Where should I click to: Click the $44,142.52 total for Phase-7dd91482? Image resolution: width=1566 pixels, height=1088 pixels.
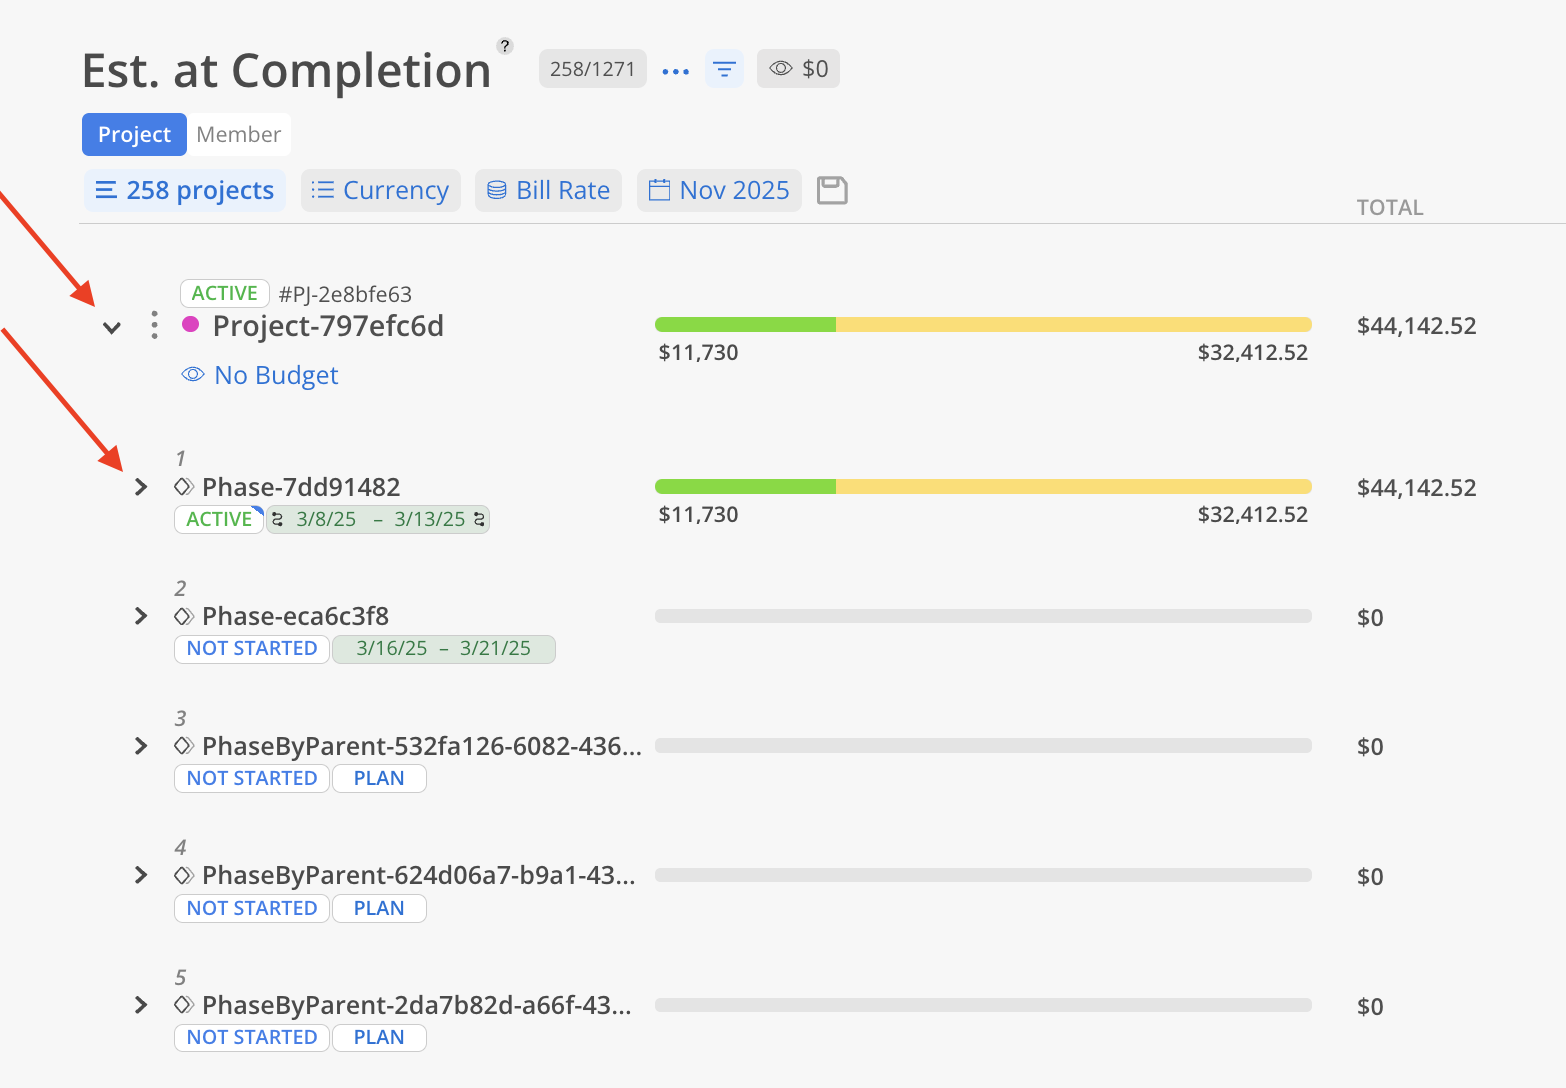pyautogui.click(x=1416, y=488)
